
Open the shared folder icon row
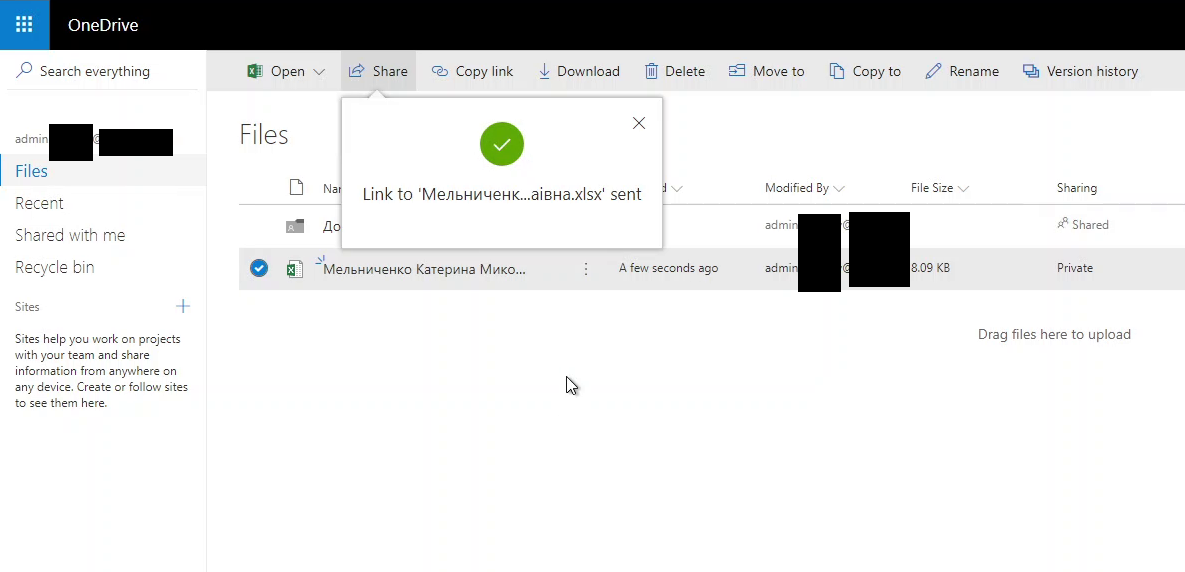coord(295,226)
